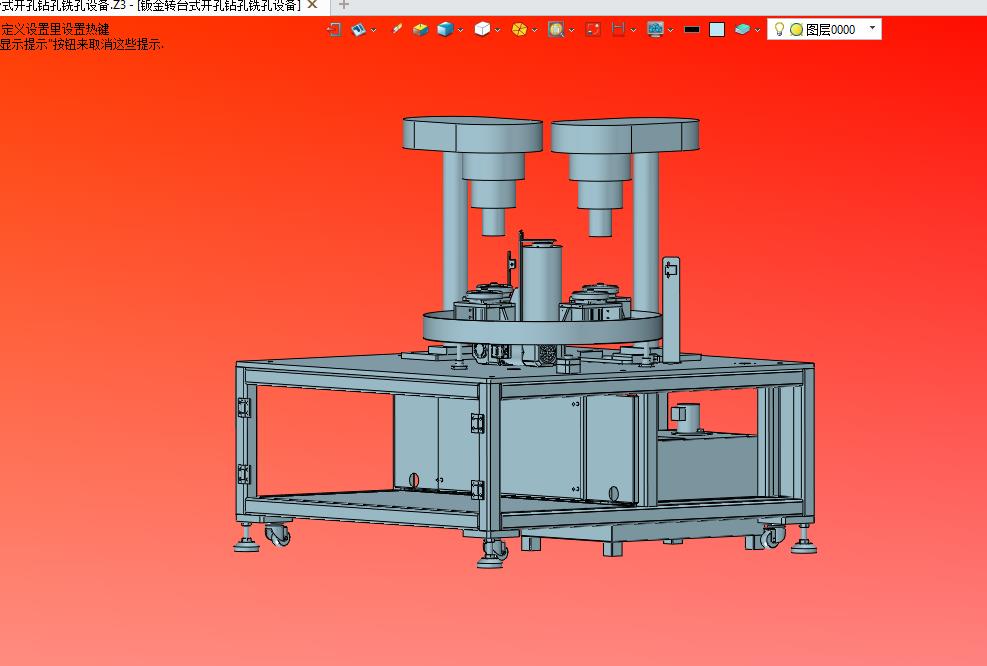Toggle the light bulb layer visibility
Screen dimensions: 987x666
pos(779,30)
